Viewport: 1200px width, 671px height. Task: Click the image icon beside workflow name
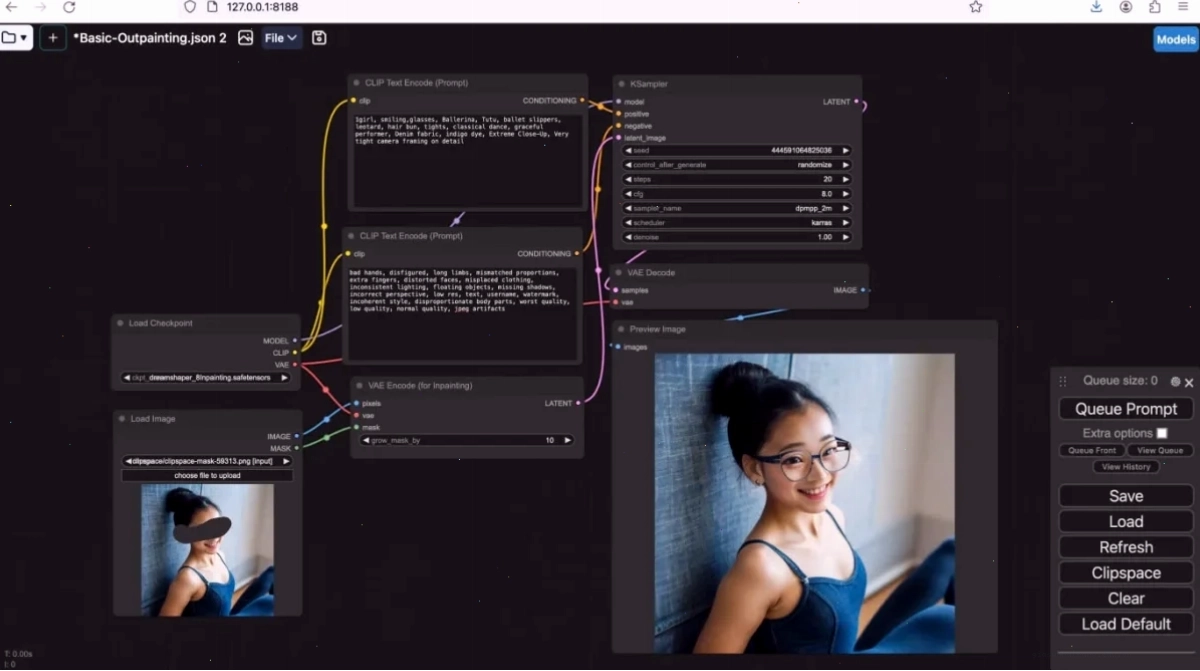point(245,38)
